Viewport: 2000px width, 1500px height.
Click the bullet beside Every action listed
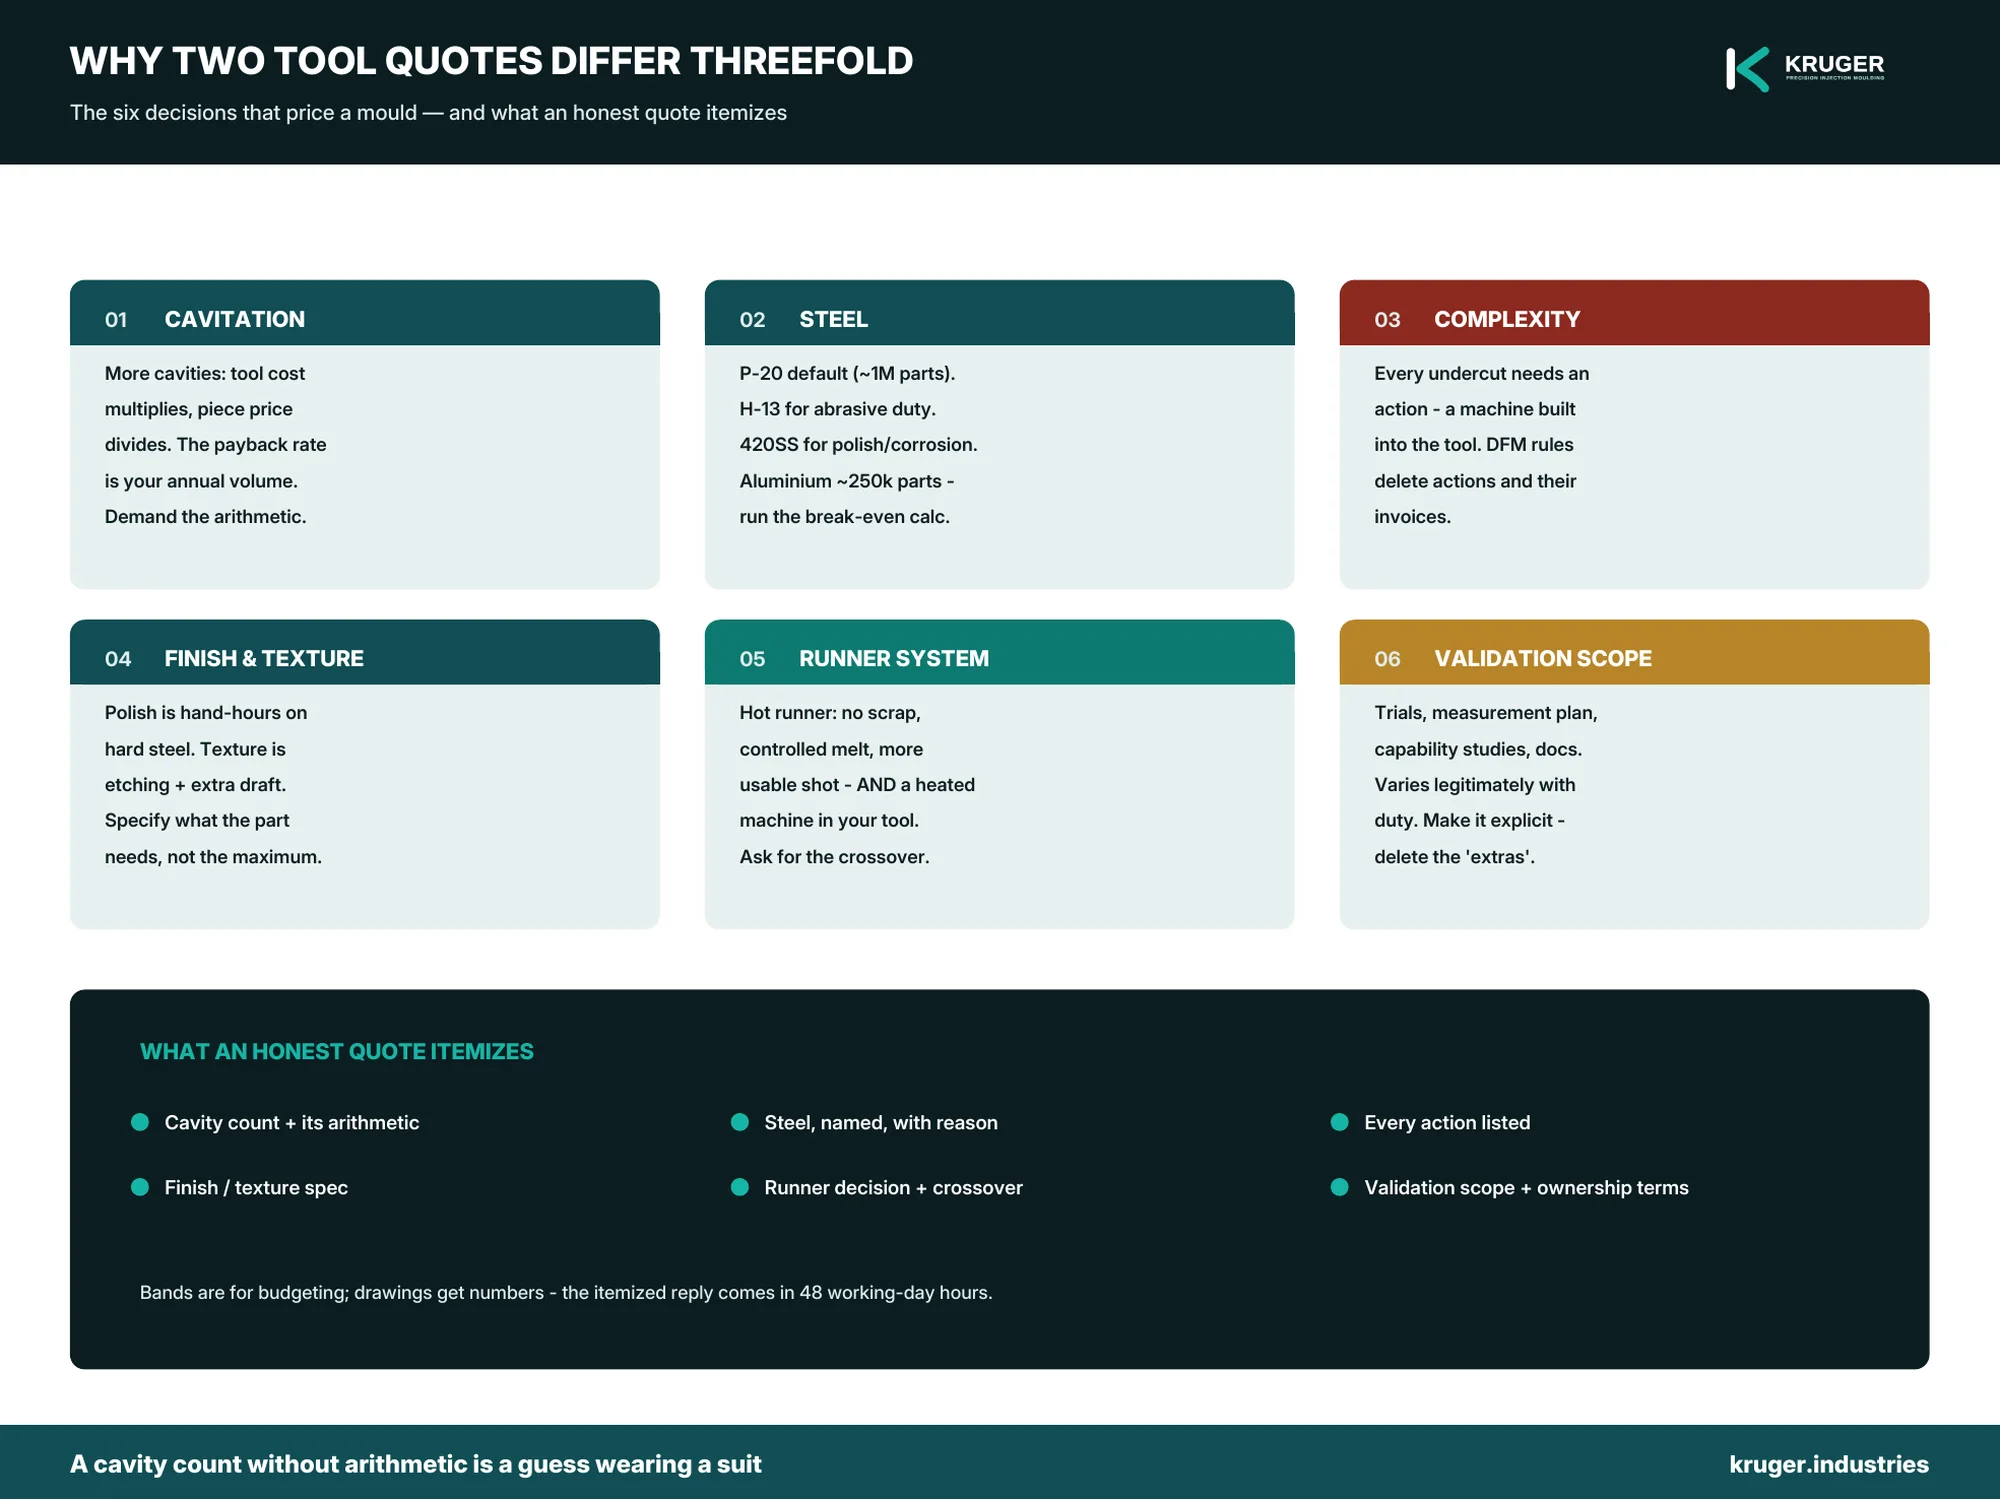click(x=1340, y=1122)
